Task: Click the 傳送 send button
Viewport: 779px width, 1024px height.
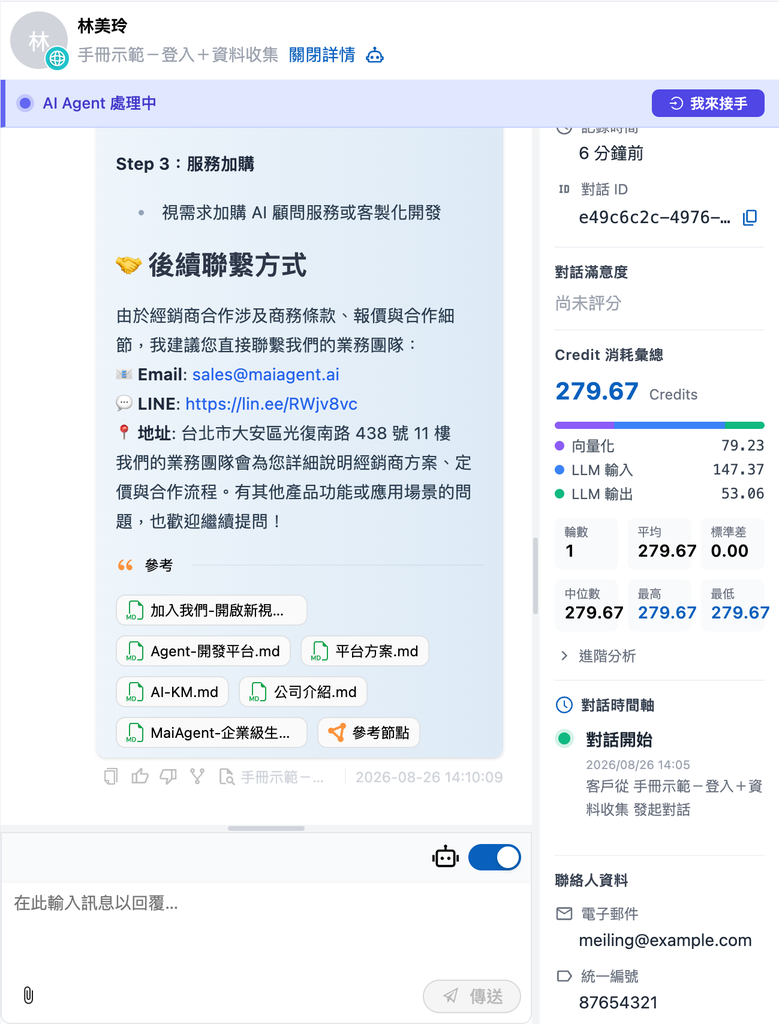Action: tap(472, 996)
